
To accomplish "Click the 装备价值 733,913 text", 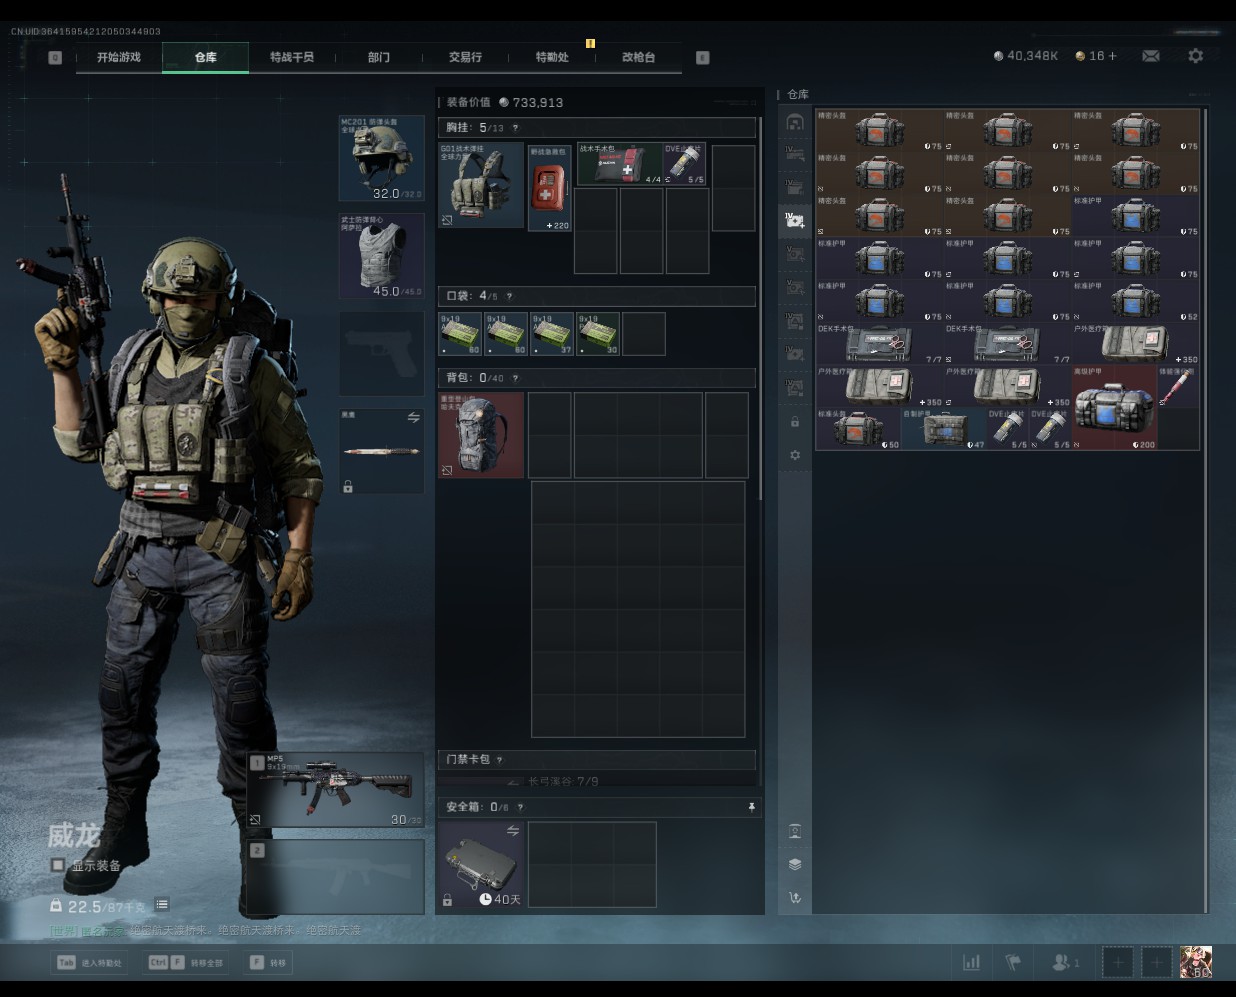I will [504, 102].
